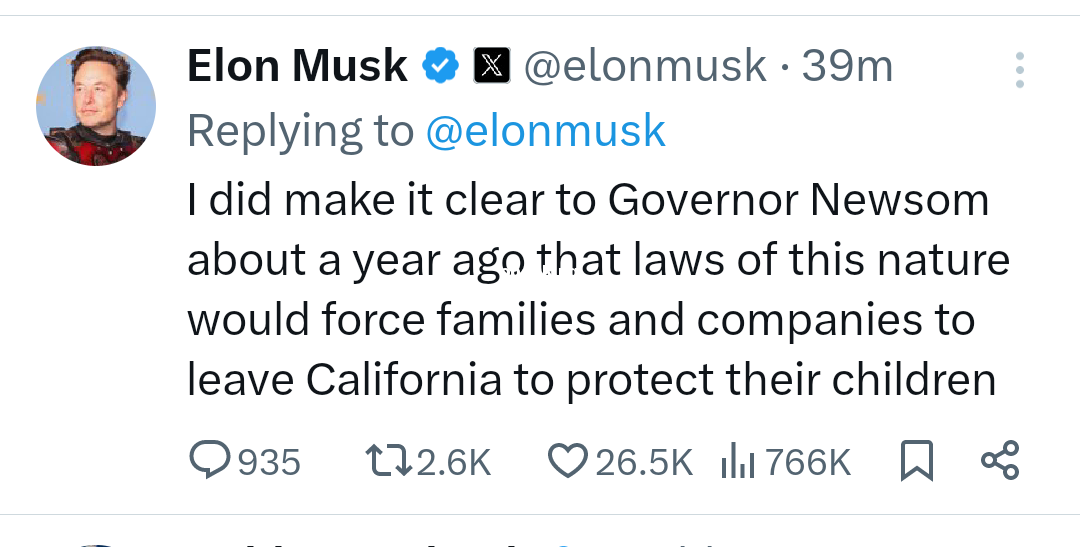The height and width of the screenshot is (547, 1080).
Task: Click the Elon Musk display name
Action: coord(297,67)
